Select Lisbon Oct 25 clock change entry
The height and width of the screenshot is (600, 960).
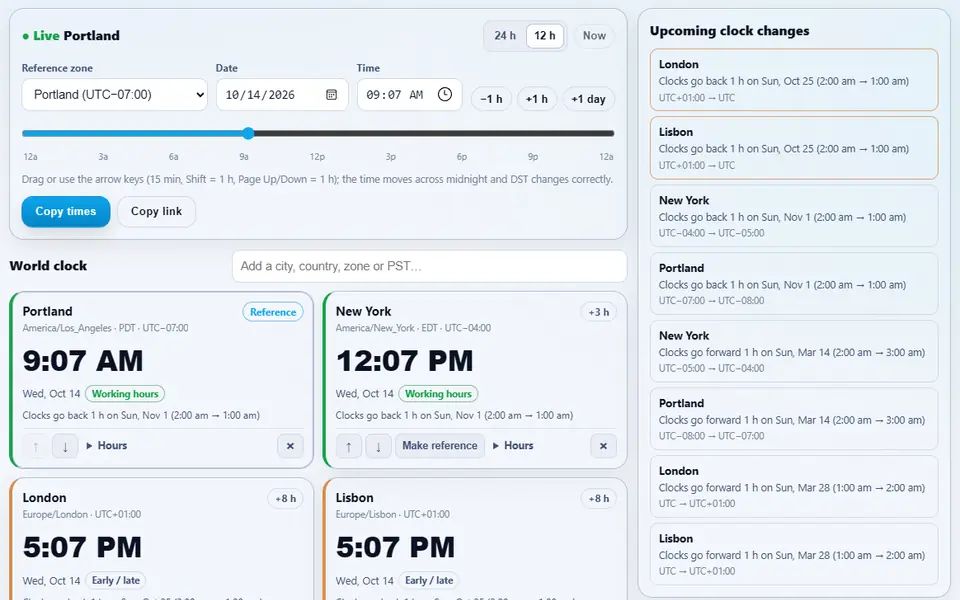tap(793, 148)
